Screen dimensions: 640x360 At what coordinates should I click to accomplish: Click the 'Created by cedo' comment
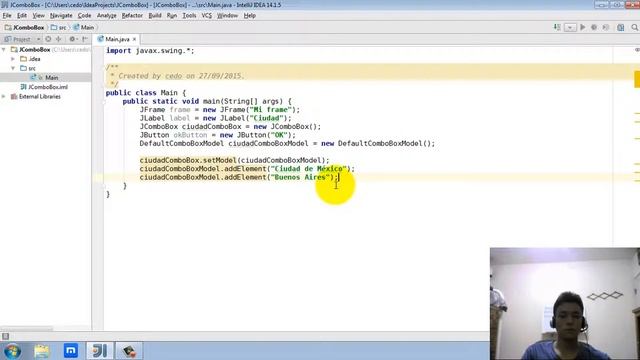point(177,76)
